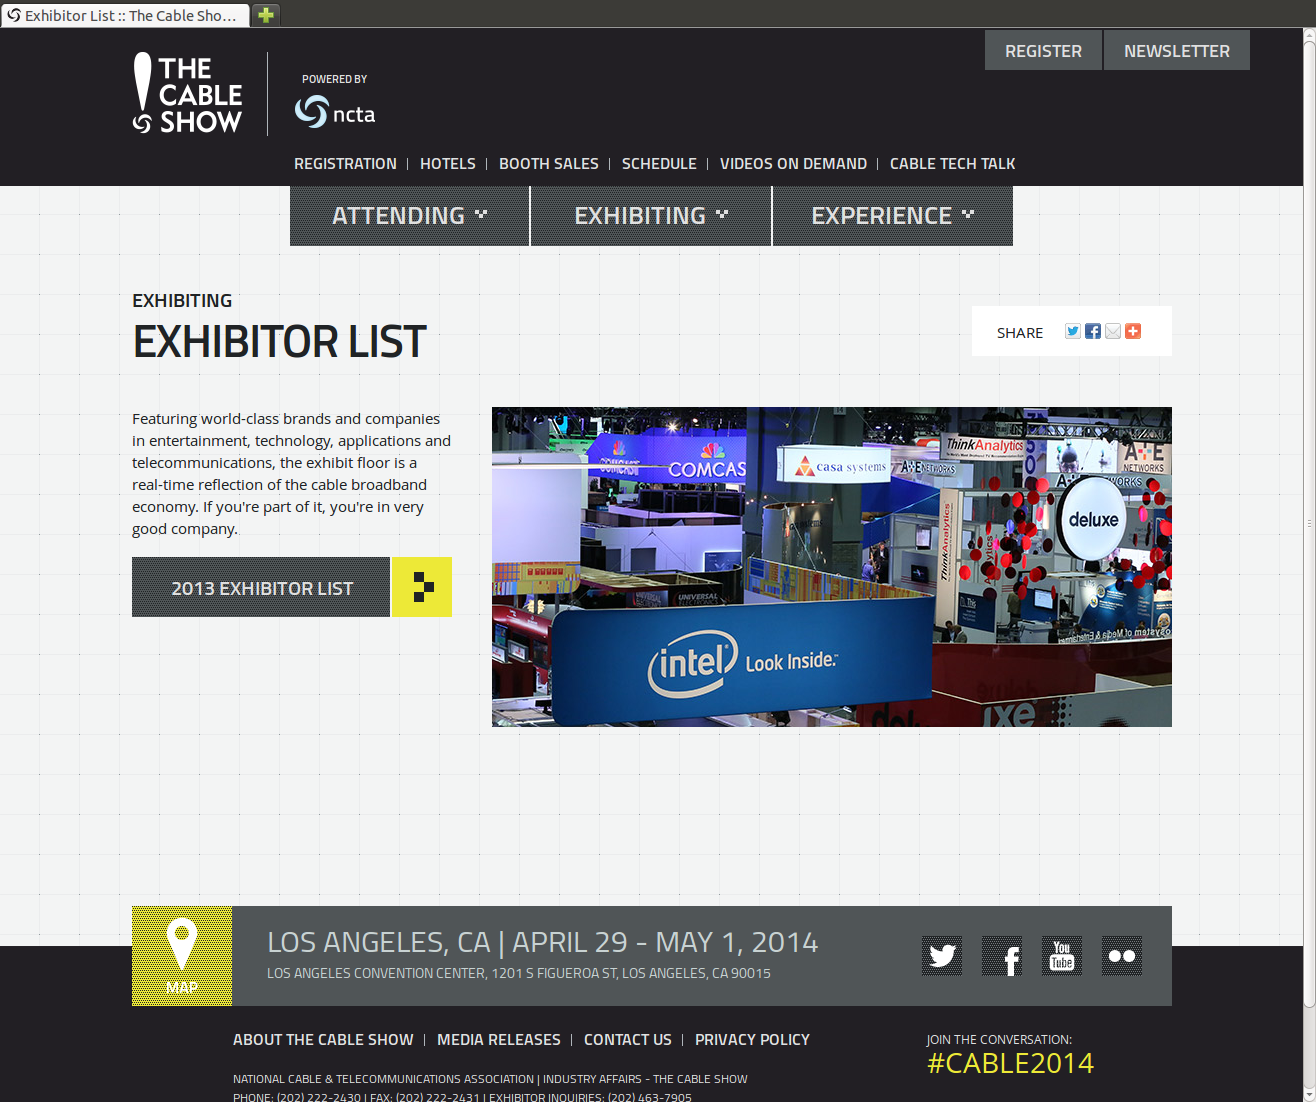Screen dimensions: 1316x1102
Task: Open a new browser tab
Action: tap(266, 15)
